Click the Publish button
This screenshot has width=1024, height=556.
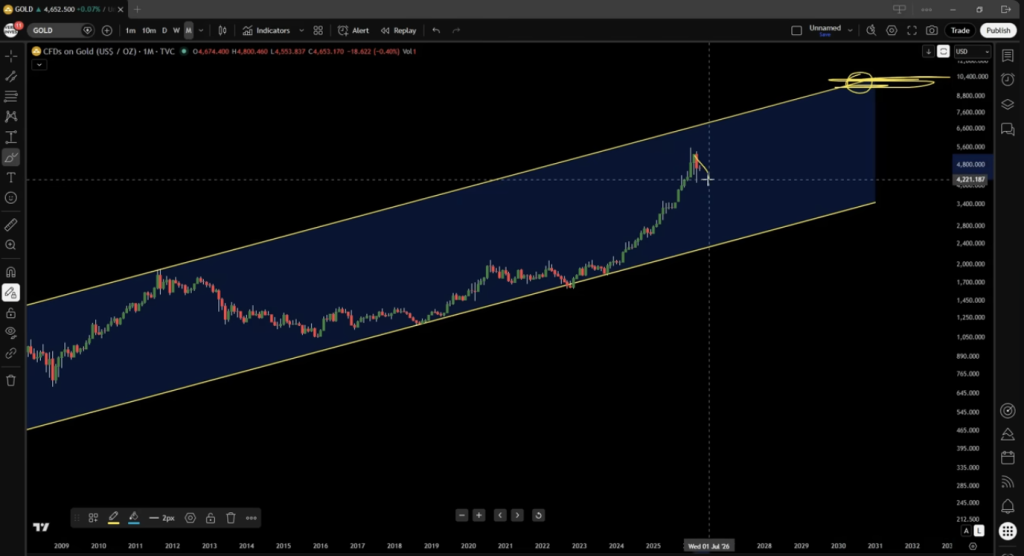(997, 30)
